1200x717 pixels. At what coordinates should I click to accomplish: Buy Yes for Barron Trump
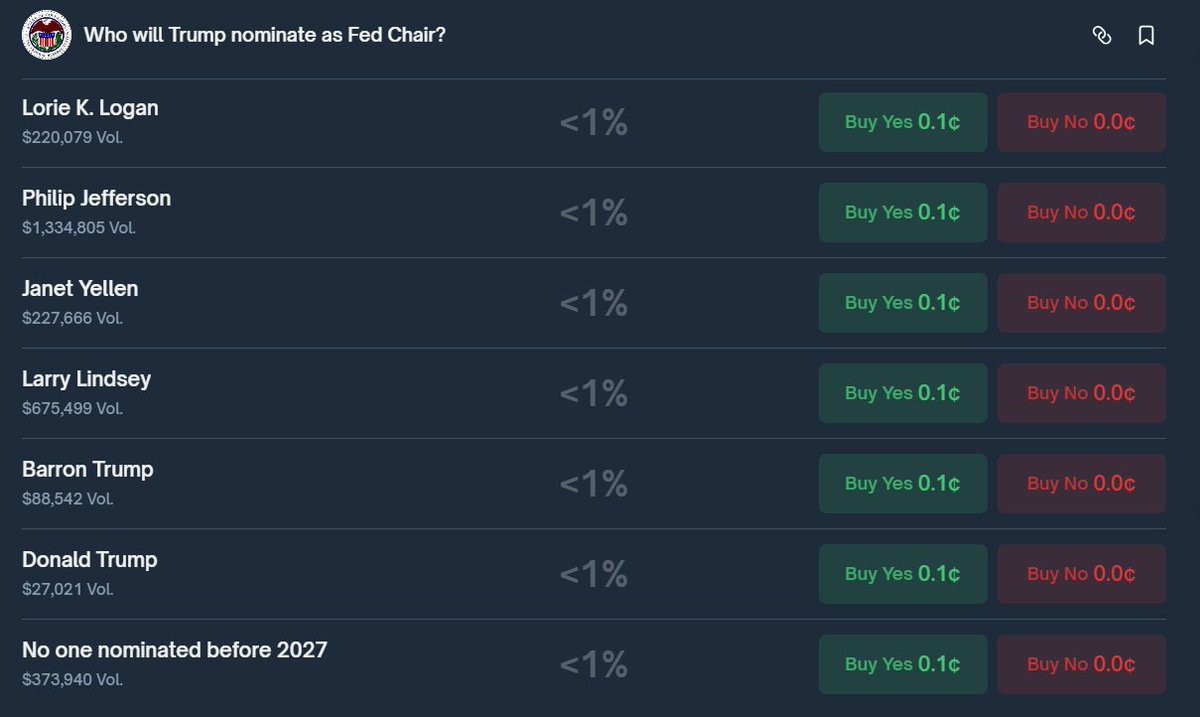click(x=902, y=483)
